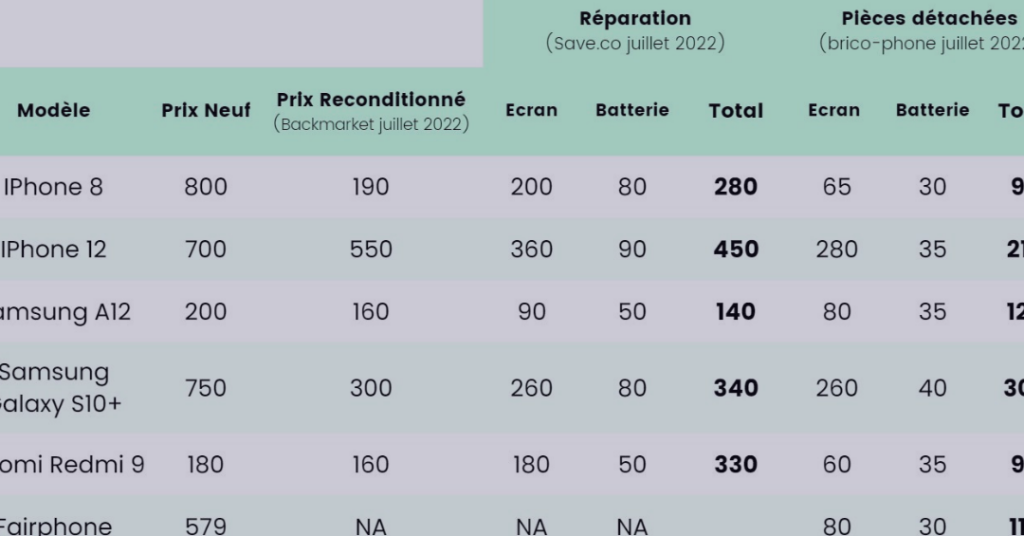This screenshot has height=536, width=1024.
Task: Select the Samsung Galaxy S10+ label
Action: [x=61, y=388]
